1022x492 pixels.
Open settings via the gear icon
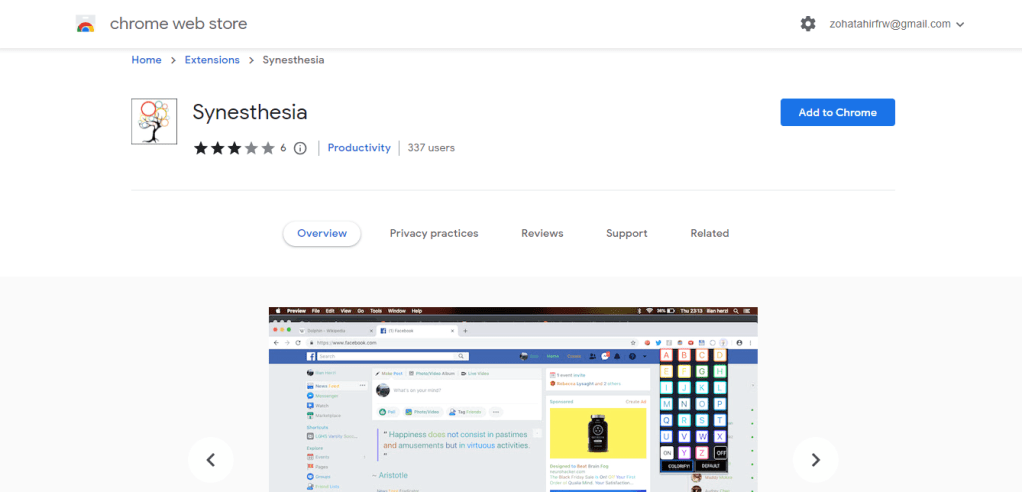coord(808,24)
